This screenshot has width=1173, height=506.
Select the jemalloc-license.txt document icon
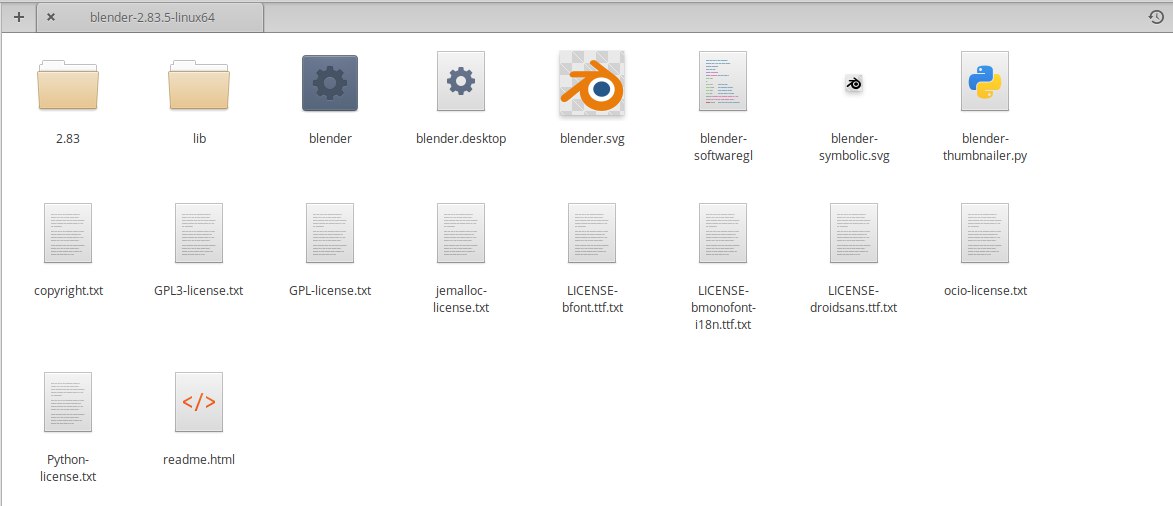coord(461,233)
